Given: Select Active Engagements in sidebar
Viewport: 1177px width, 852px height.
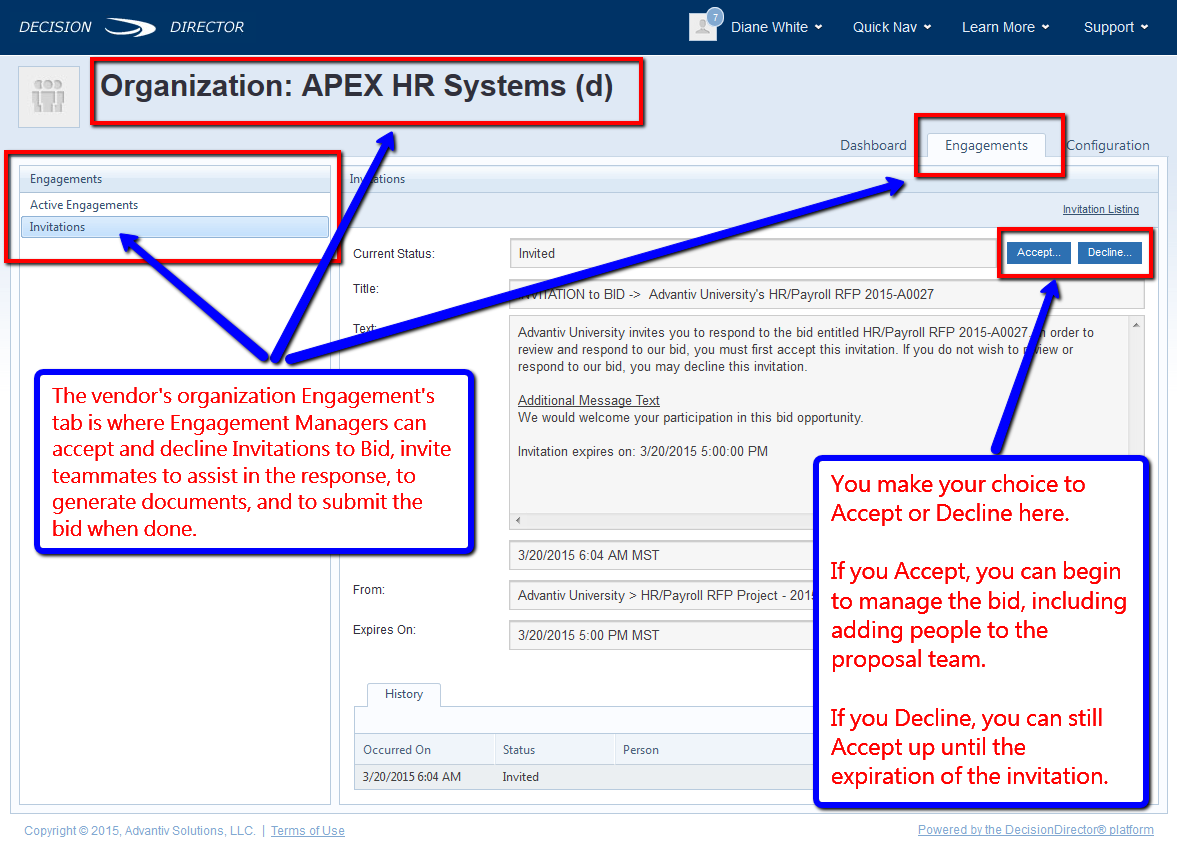Looking at the screenshot, I should tap(175, 205).
